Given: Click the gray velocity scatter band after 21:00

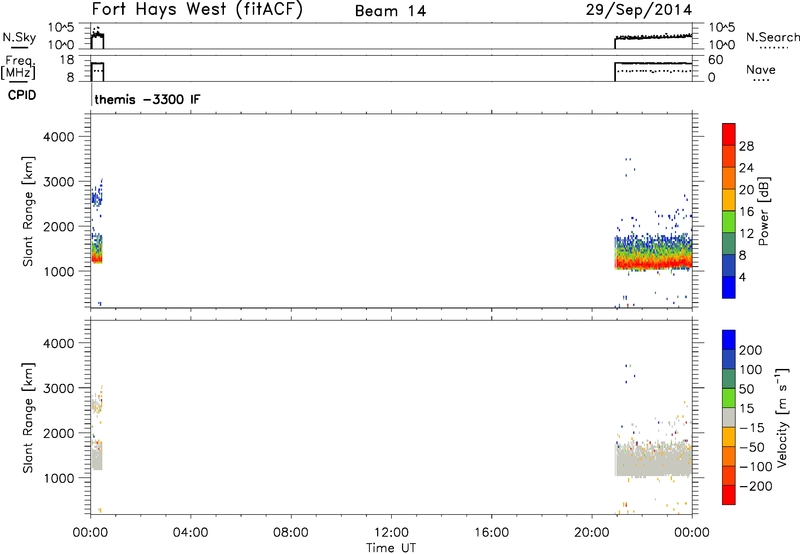Looking at the screenshot, I should point(654,460).
